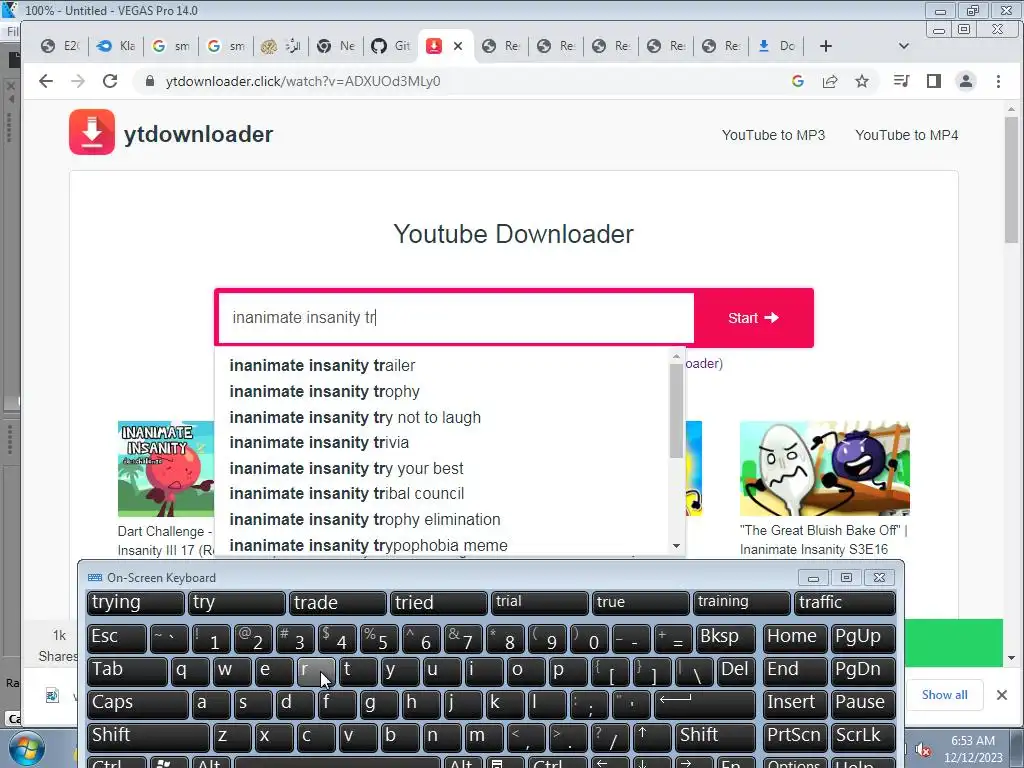Click the page vertical scrollbar thumb
Image resolution: width=1024 pixels, height=768 pixels.
pyautogui.click(x=1012, y=180)
